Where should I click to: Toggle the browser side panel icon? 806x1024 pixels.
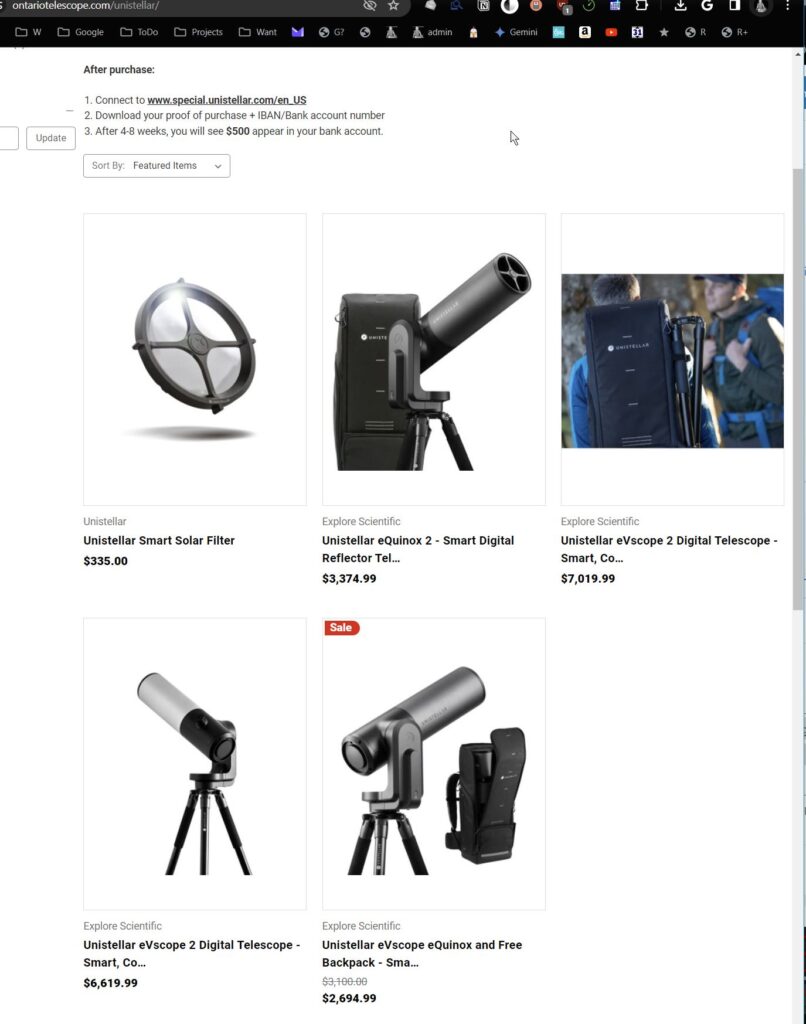click(734, 5)
